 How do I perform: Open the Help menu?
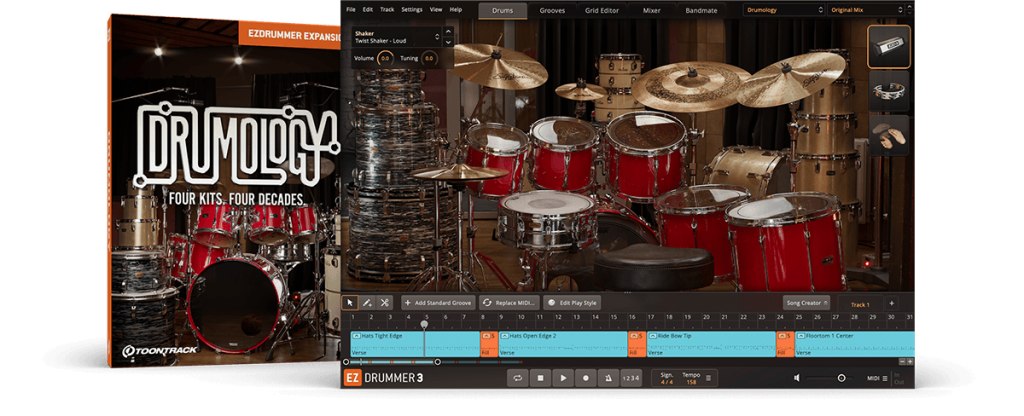(456, 10)
